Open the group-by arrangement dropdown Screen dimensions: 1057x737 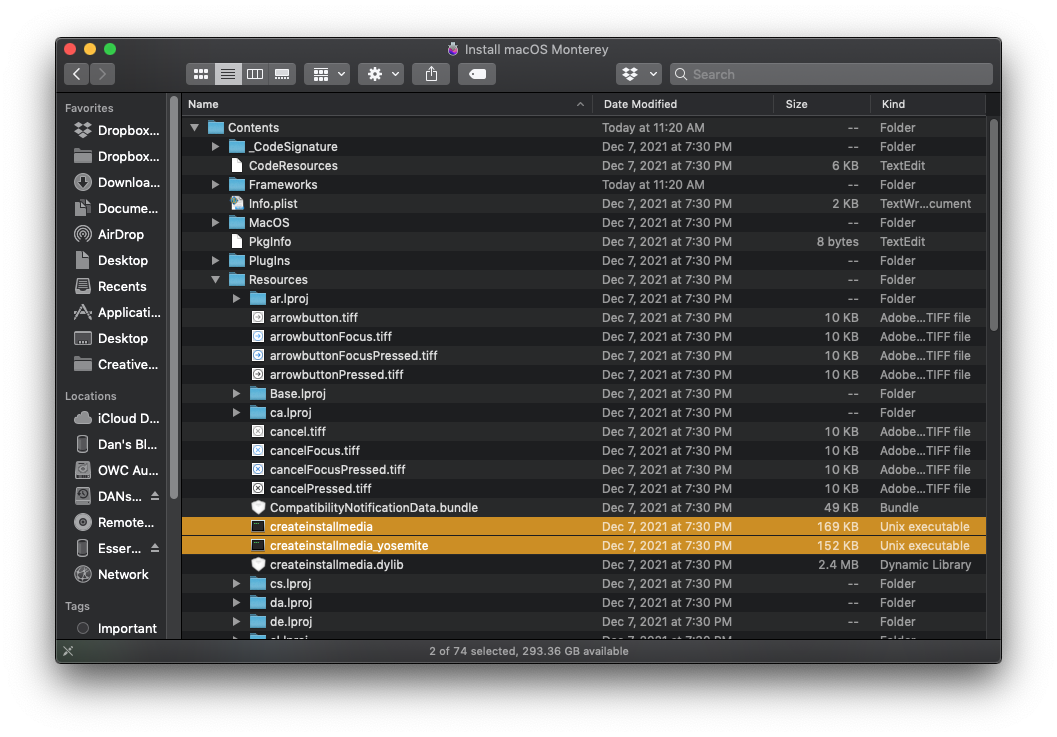(328, 74)
